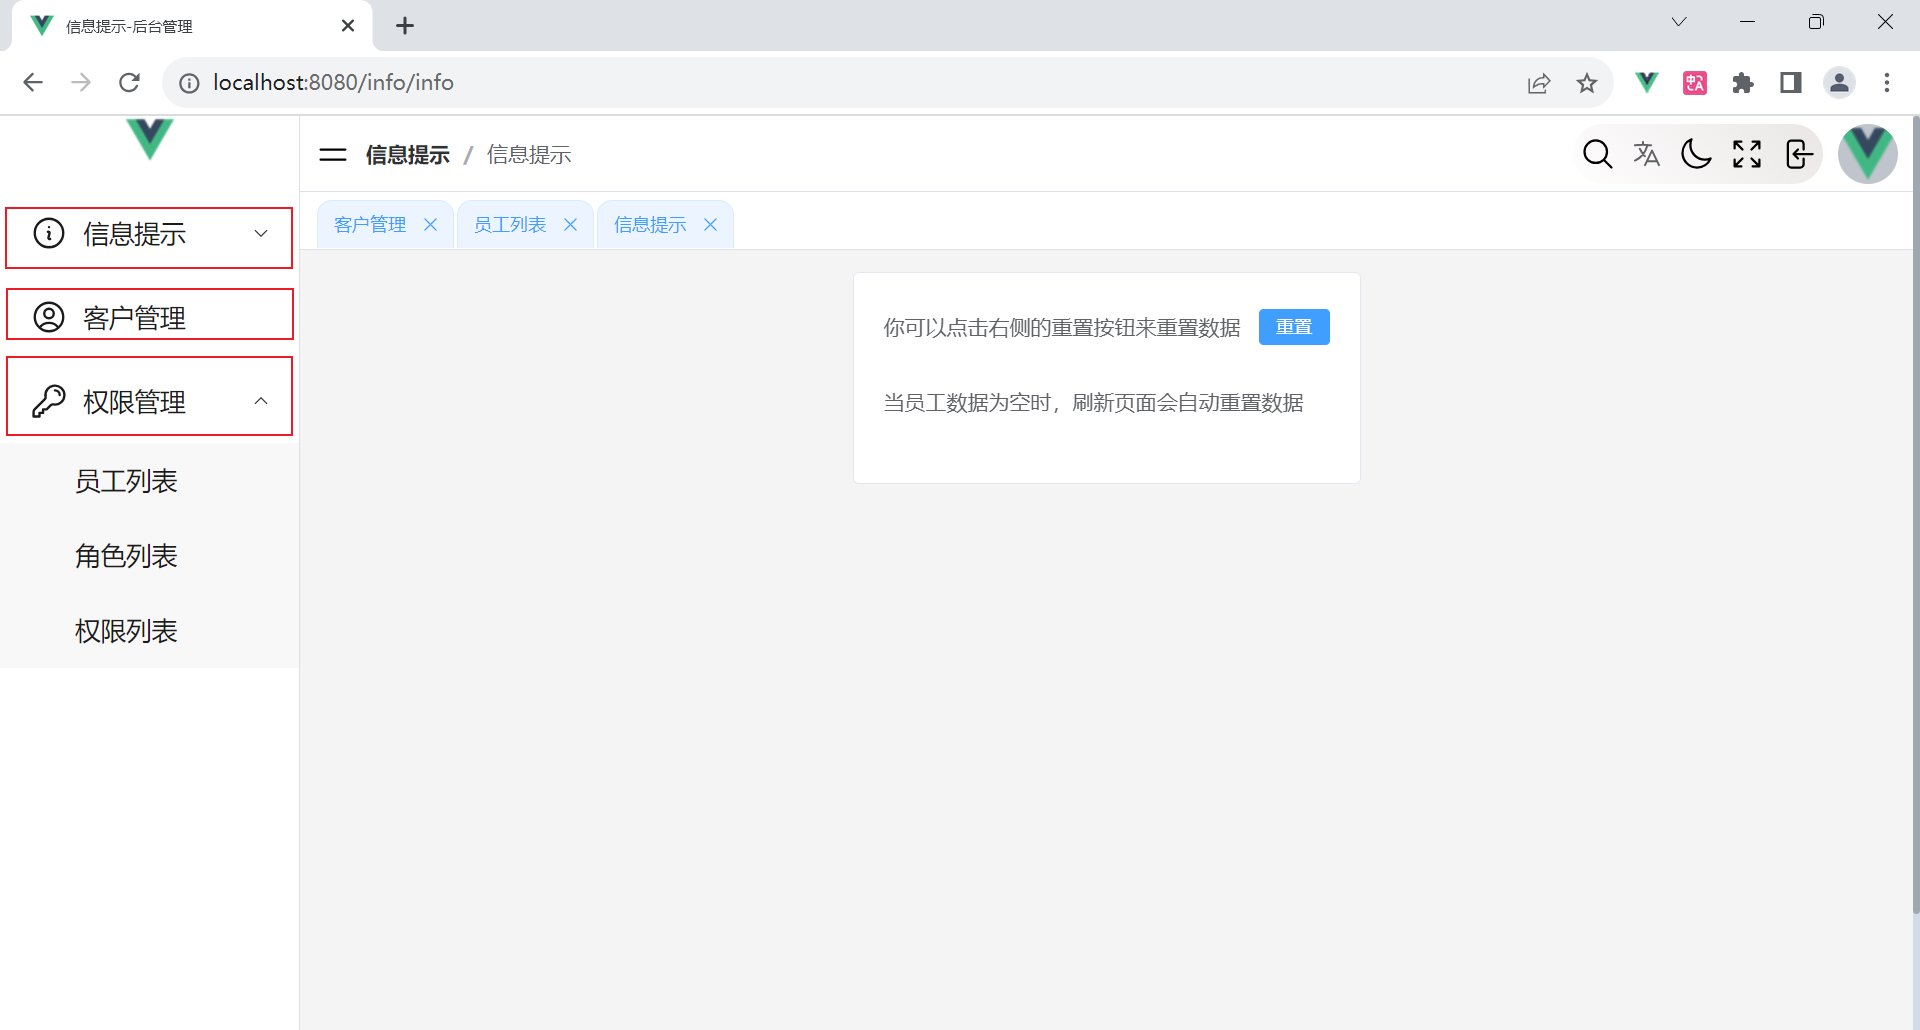Screen dimensions: 1920x1030
Task: Open the extensions puzzle icon
Action: pos(1743,83)
